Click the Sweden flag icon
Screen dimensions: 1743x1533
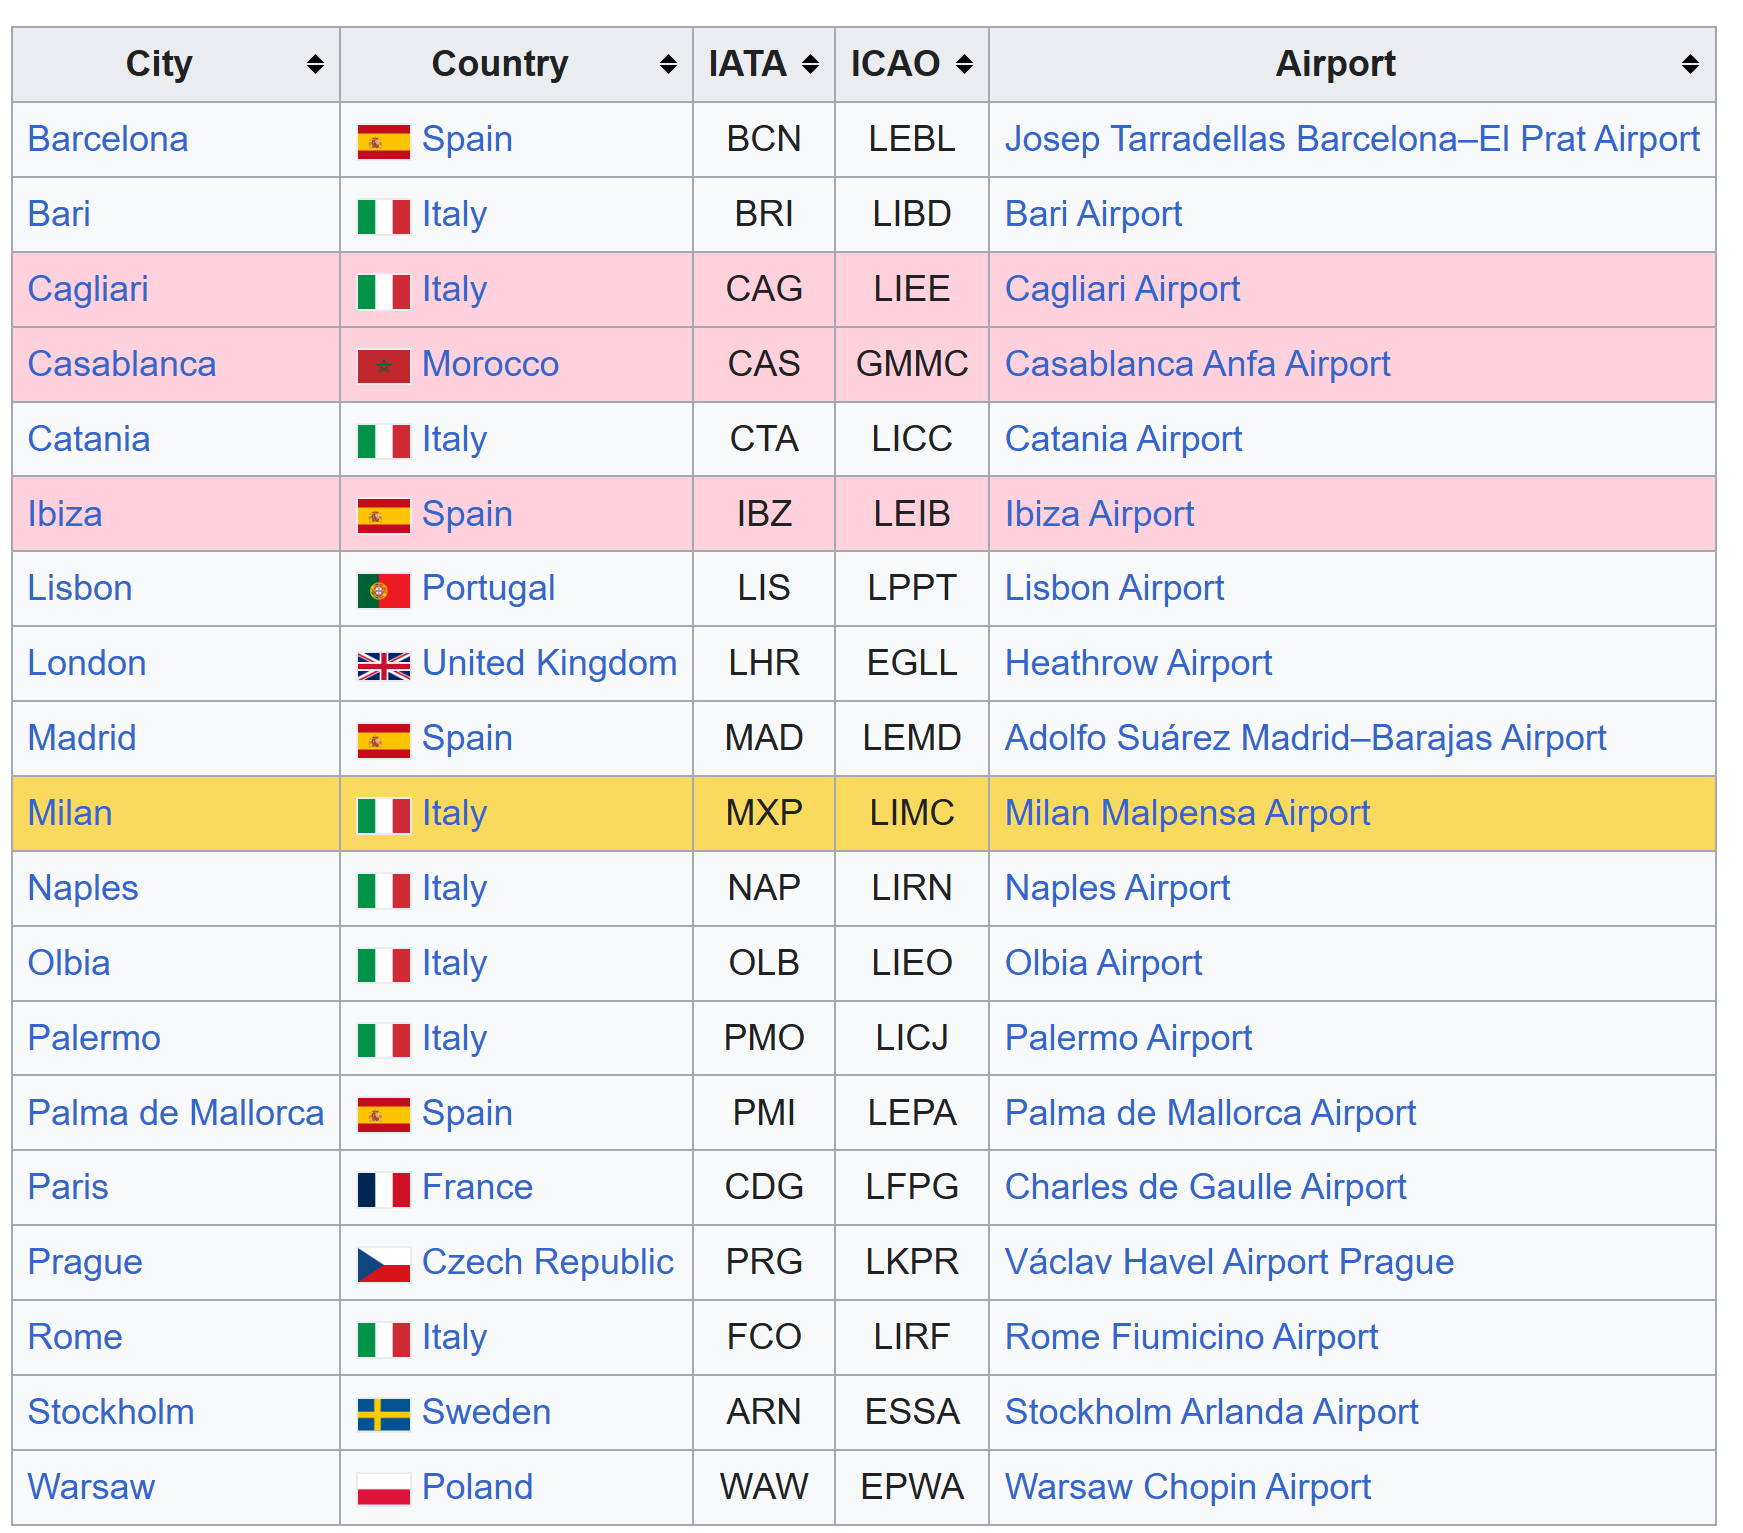click(x=384, y=1414)
